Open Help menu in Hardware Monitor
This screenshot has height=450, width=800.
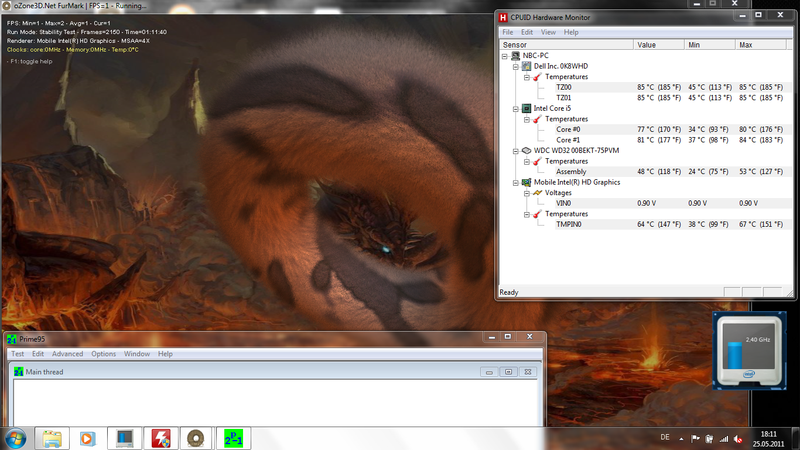571,32
